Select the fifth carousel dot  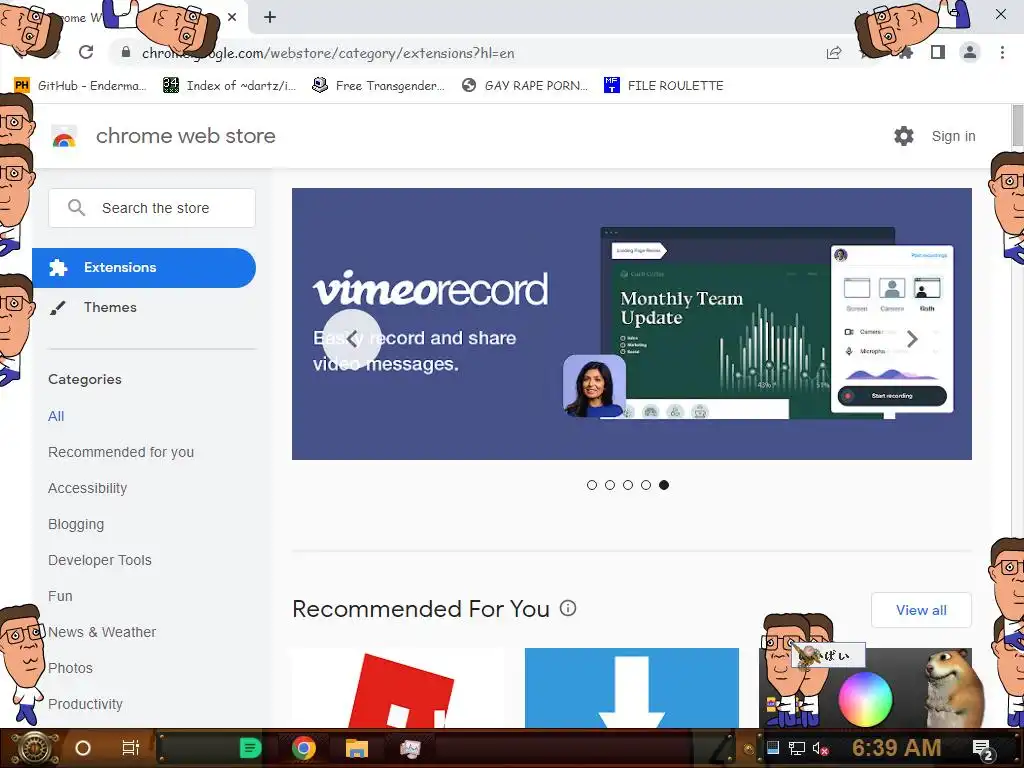point(664,485)
